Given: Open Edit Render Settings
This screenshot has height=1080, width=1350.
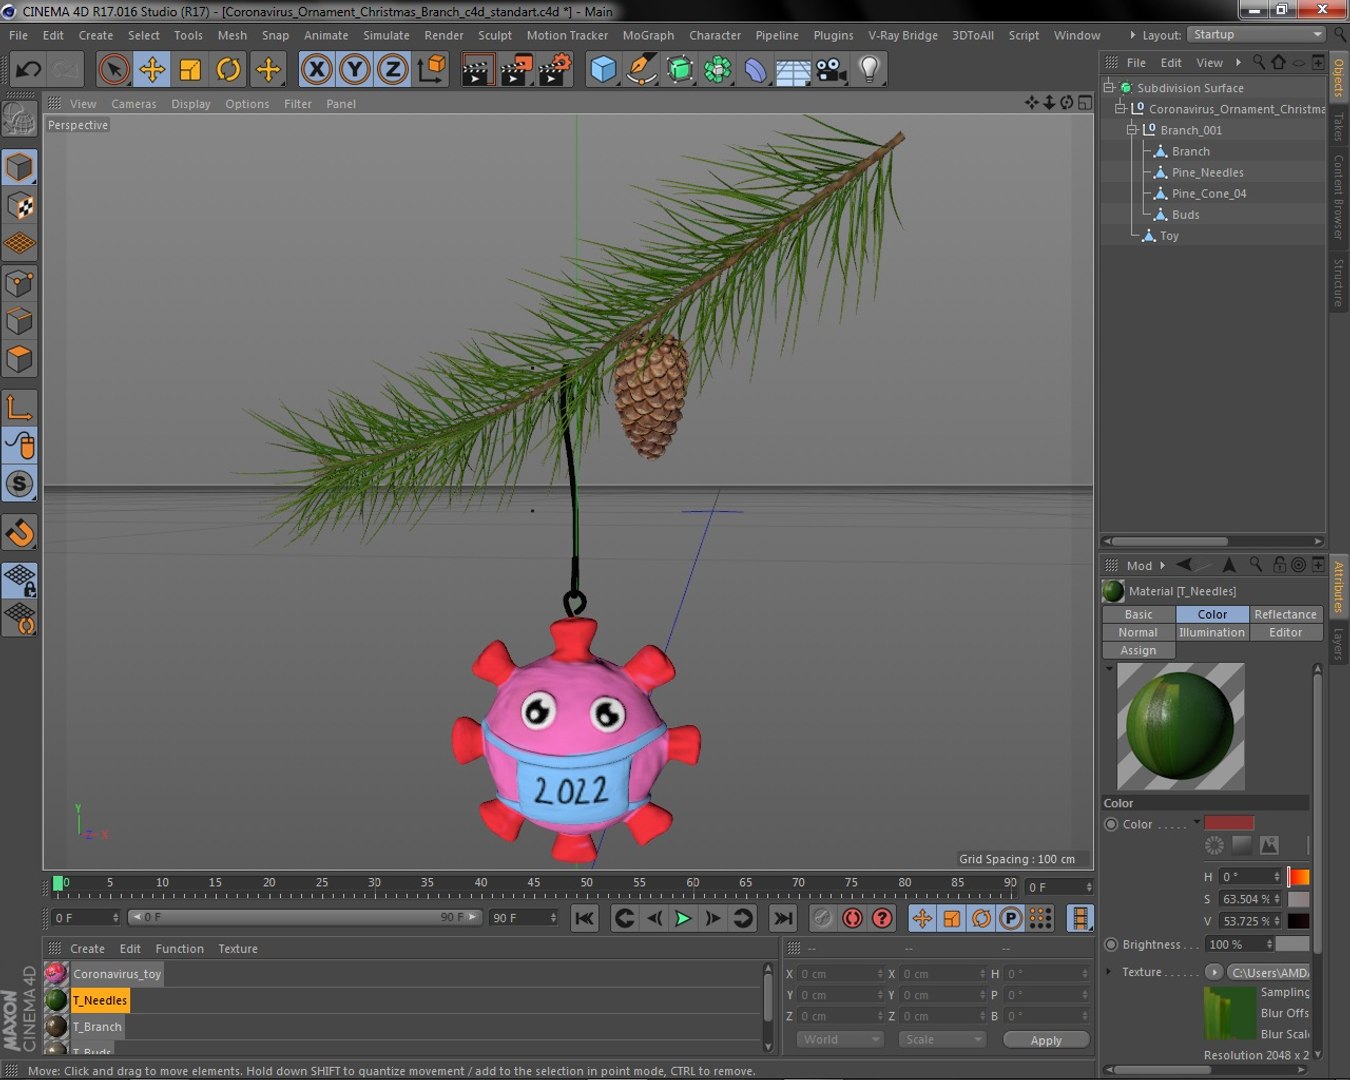Looking at the screenshot, I should pyautogui.click(x=554, y=69).
